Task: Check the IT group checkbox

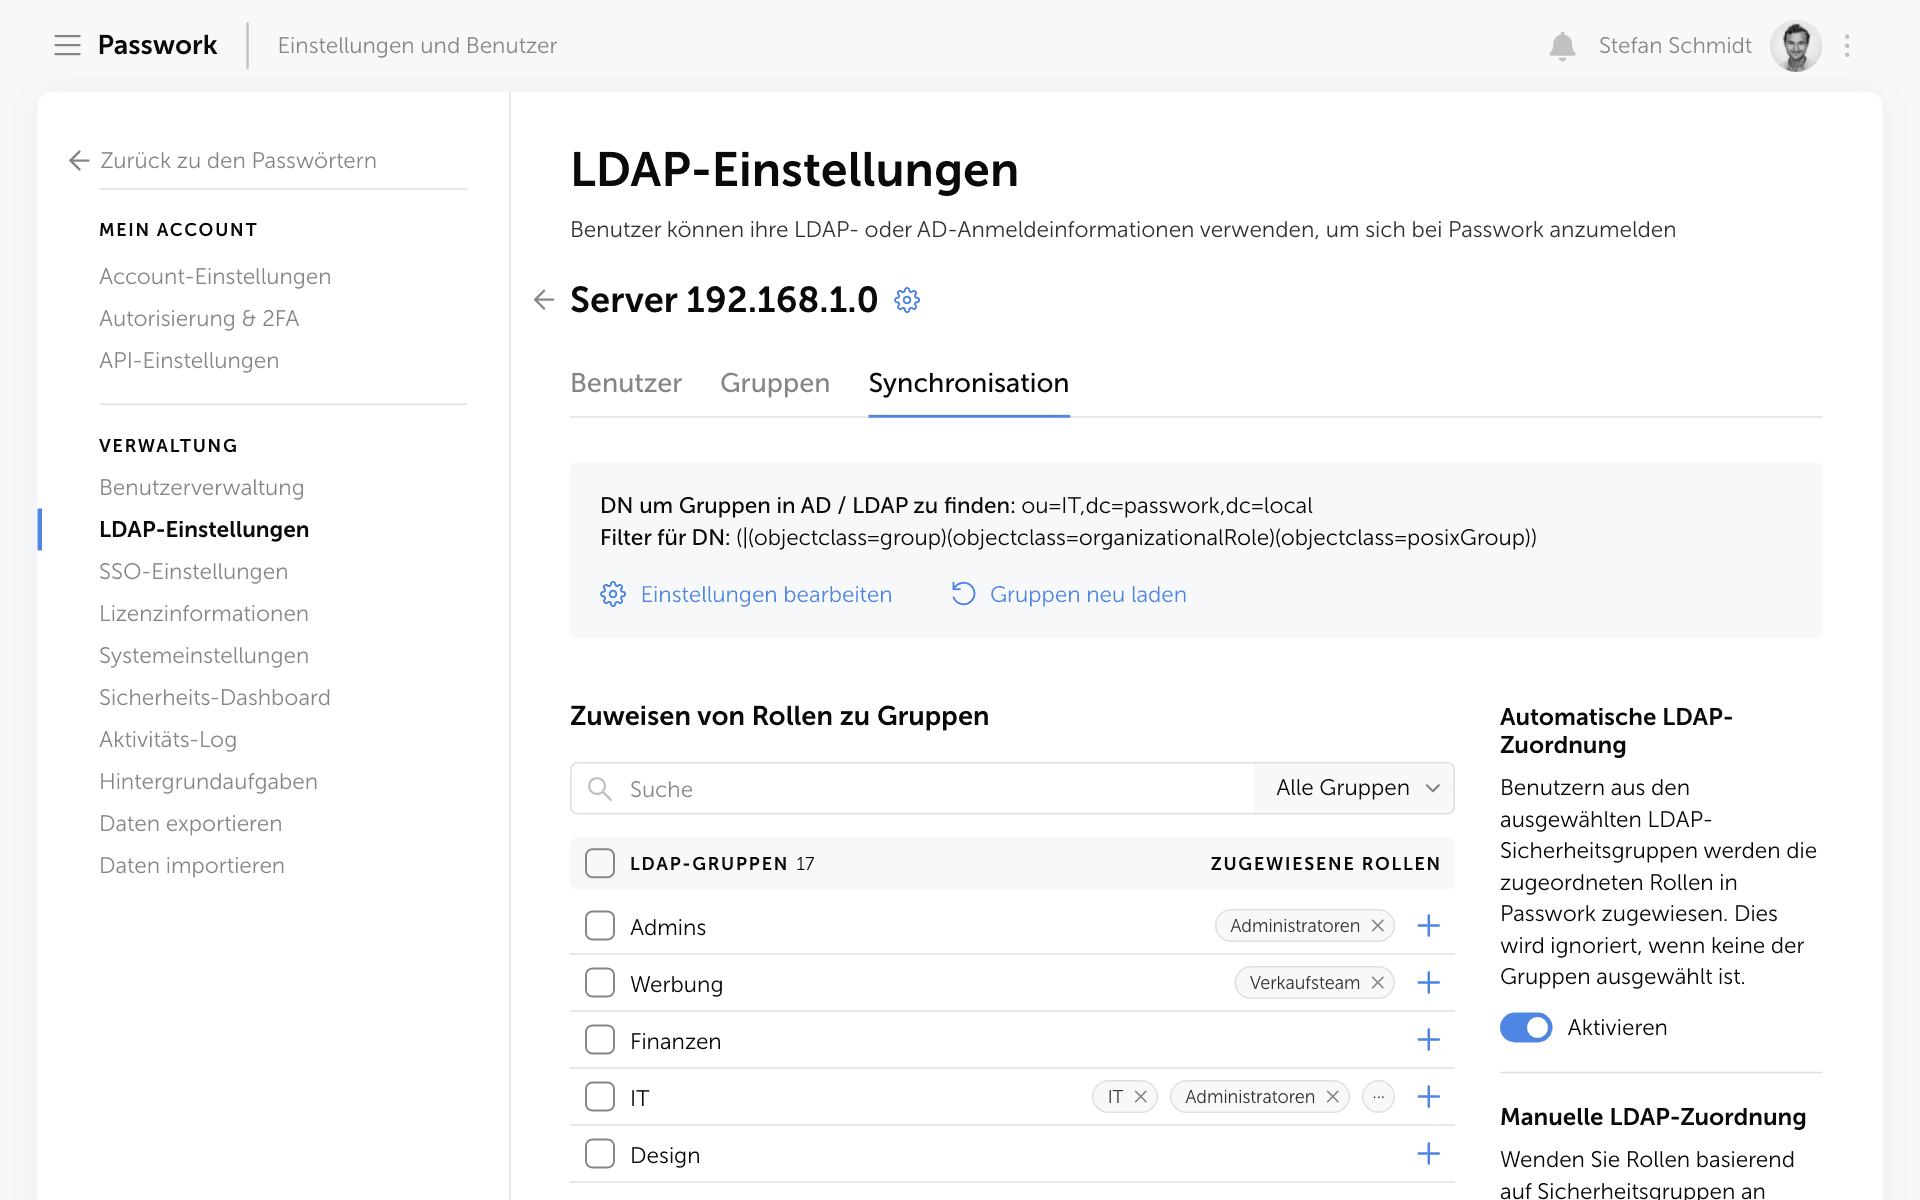Action: click(600, 1097)
